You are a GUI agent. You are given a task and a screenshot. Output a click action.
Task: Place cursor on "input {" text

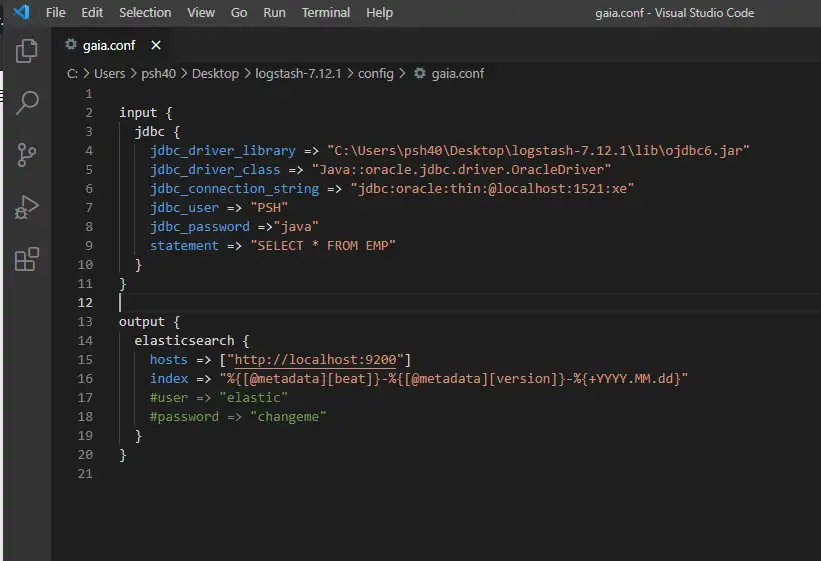146,113
